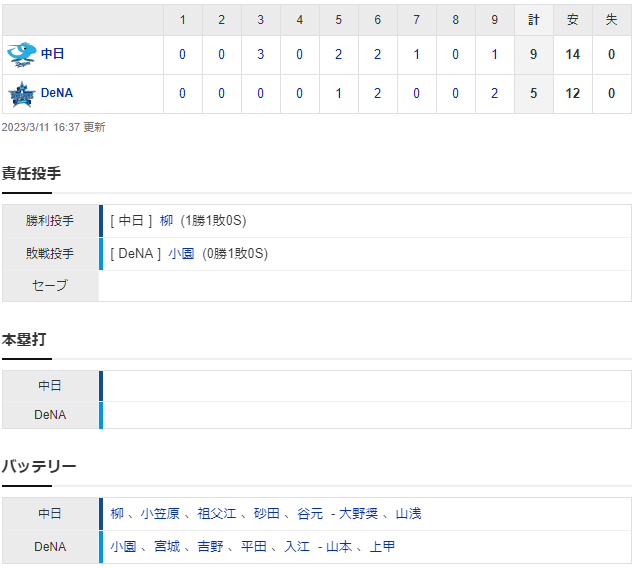Open catcher 大野奨 link

358,514
